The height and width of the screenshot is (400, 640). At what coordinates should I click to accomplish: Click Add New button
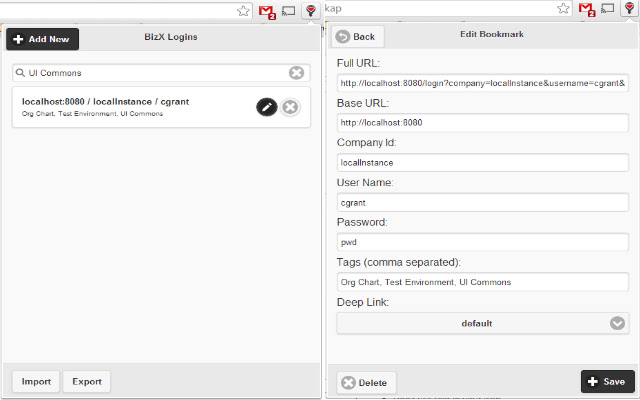(x=42, y=39)
